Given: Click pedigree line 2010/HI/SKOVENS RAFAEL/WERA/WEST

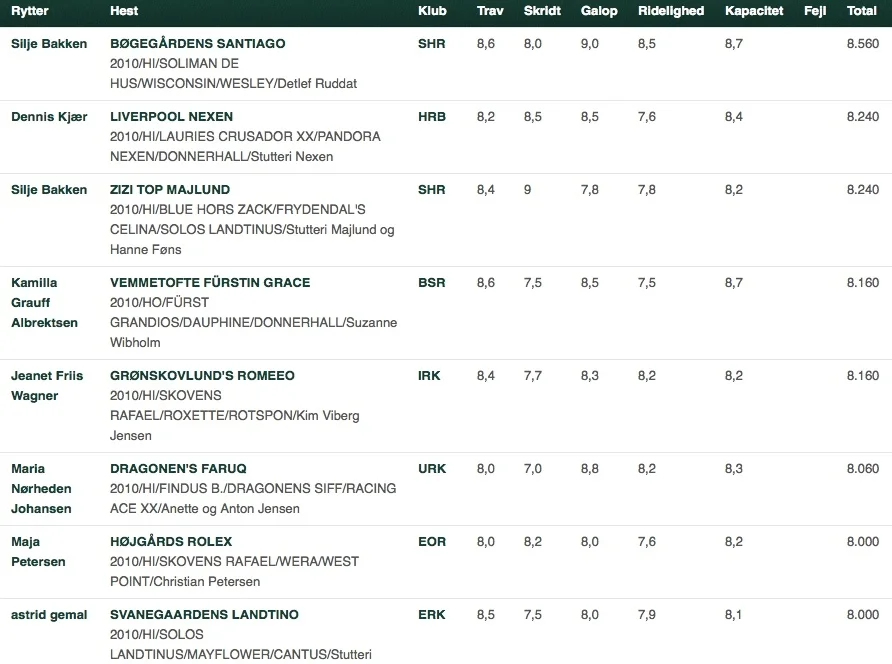Looking at the screenshot, I should click(x=234, y=562).
